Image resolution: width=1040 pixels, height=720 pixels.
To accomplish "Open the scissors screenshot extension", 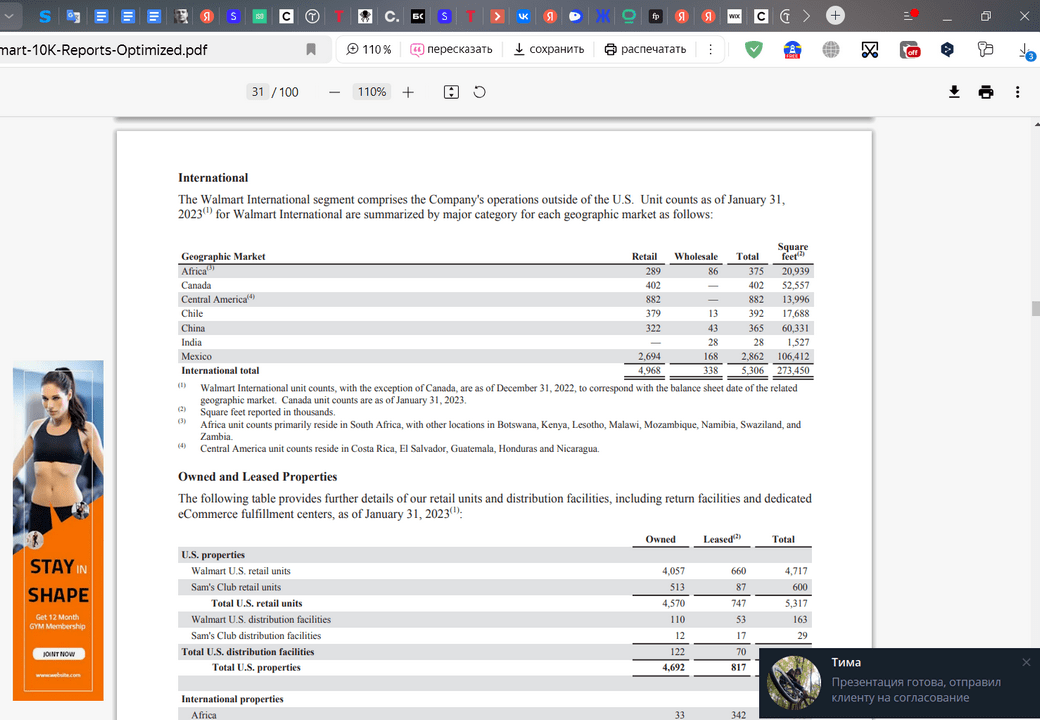I will point(870,49).
